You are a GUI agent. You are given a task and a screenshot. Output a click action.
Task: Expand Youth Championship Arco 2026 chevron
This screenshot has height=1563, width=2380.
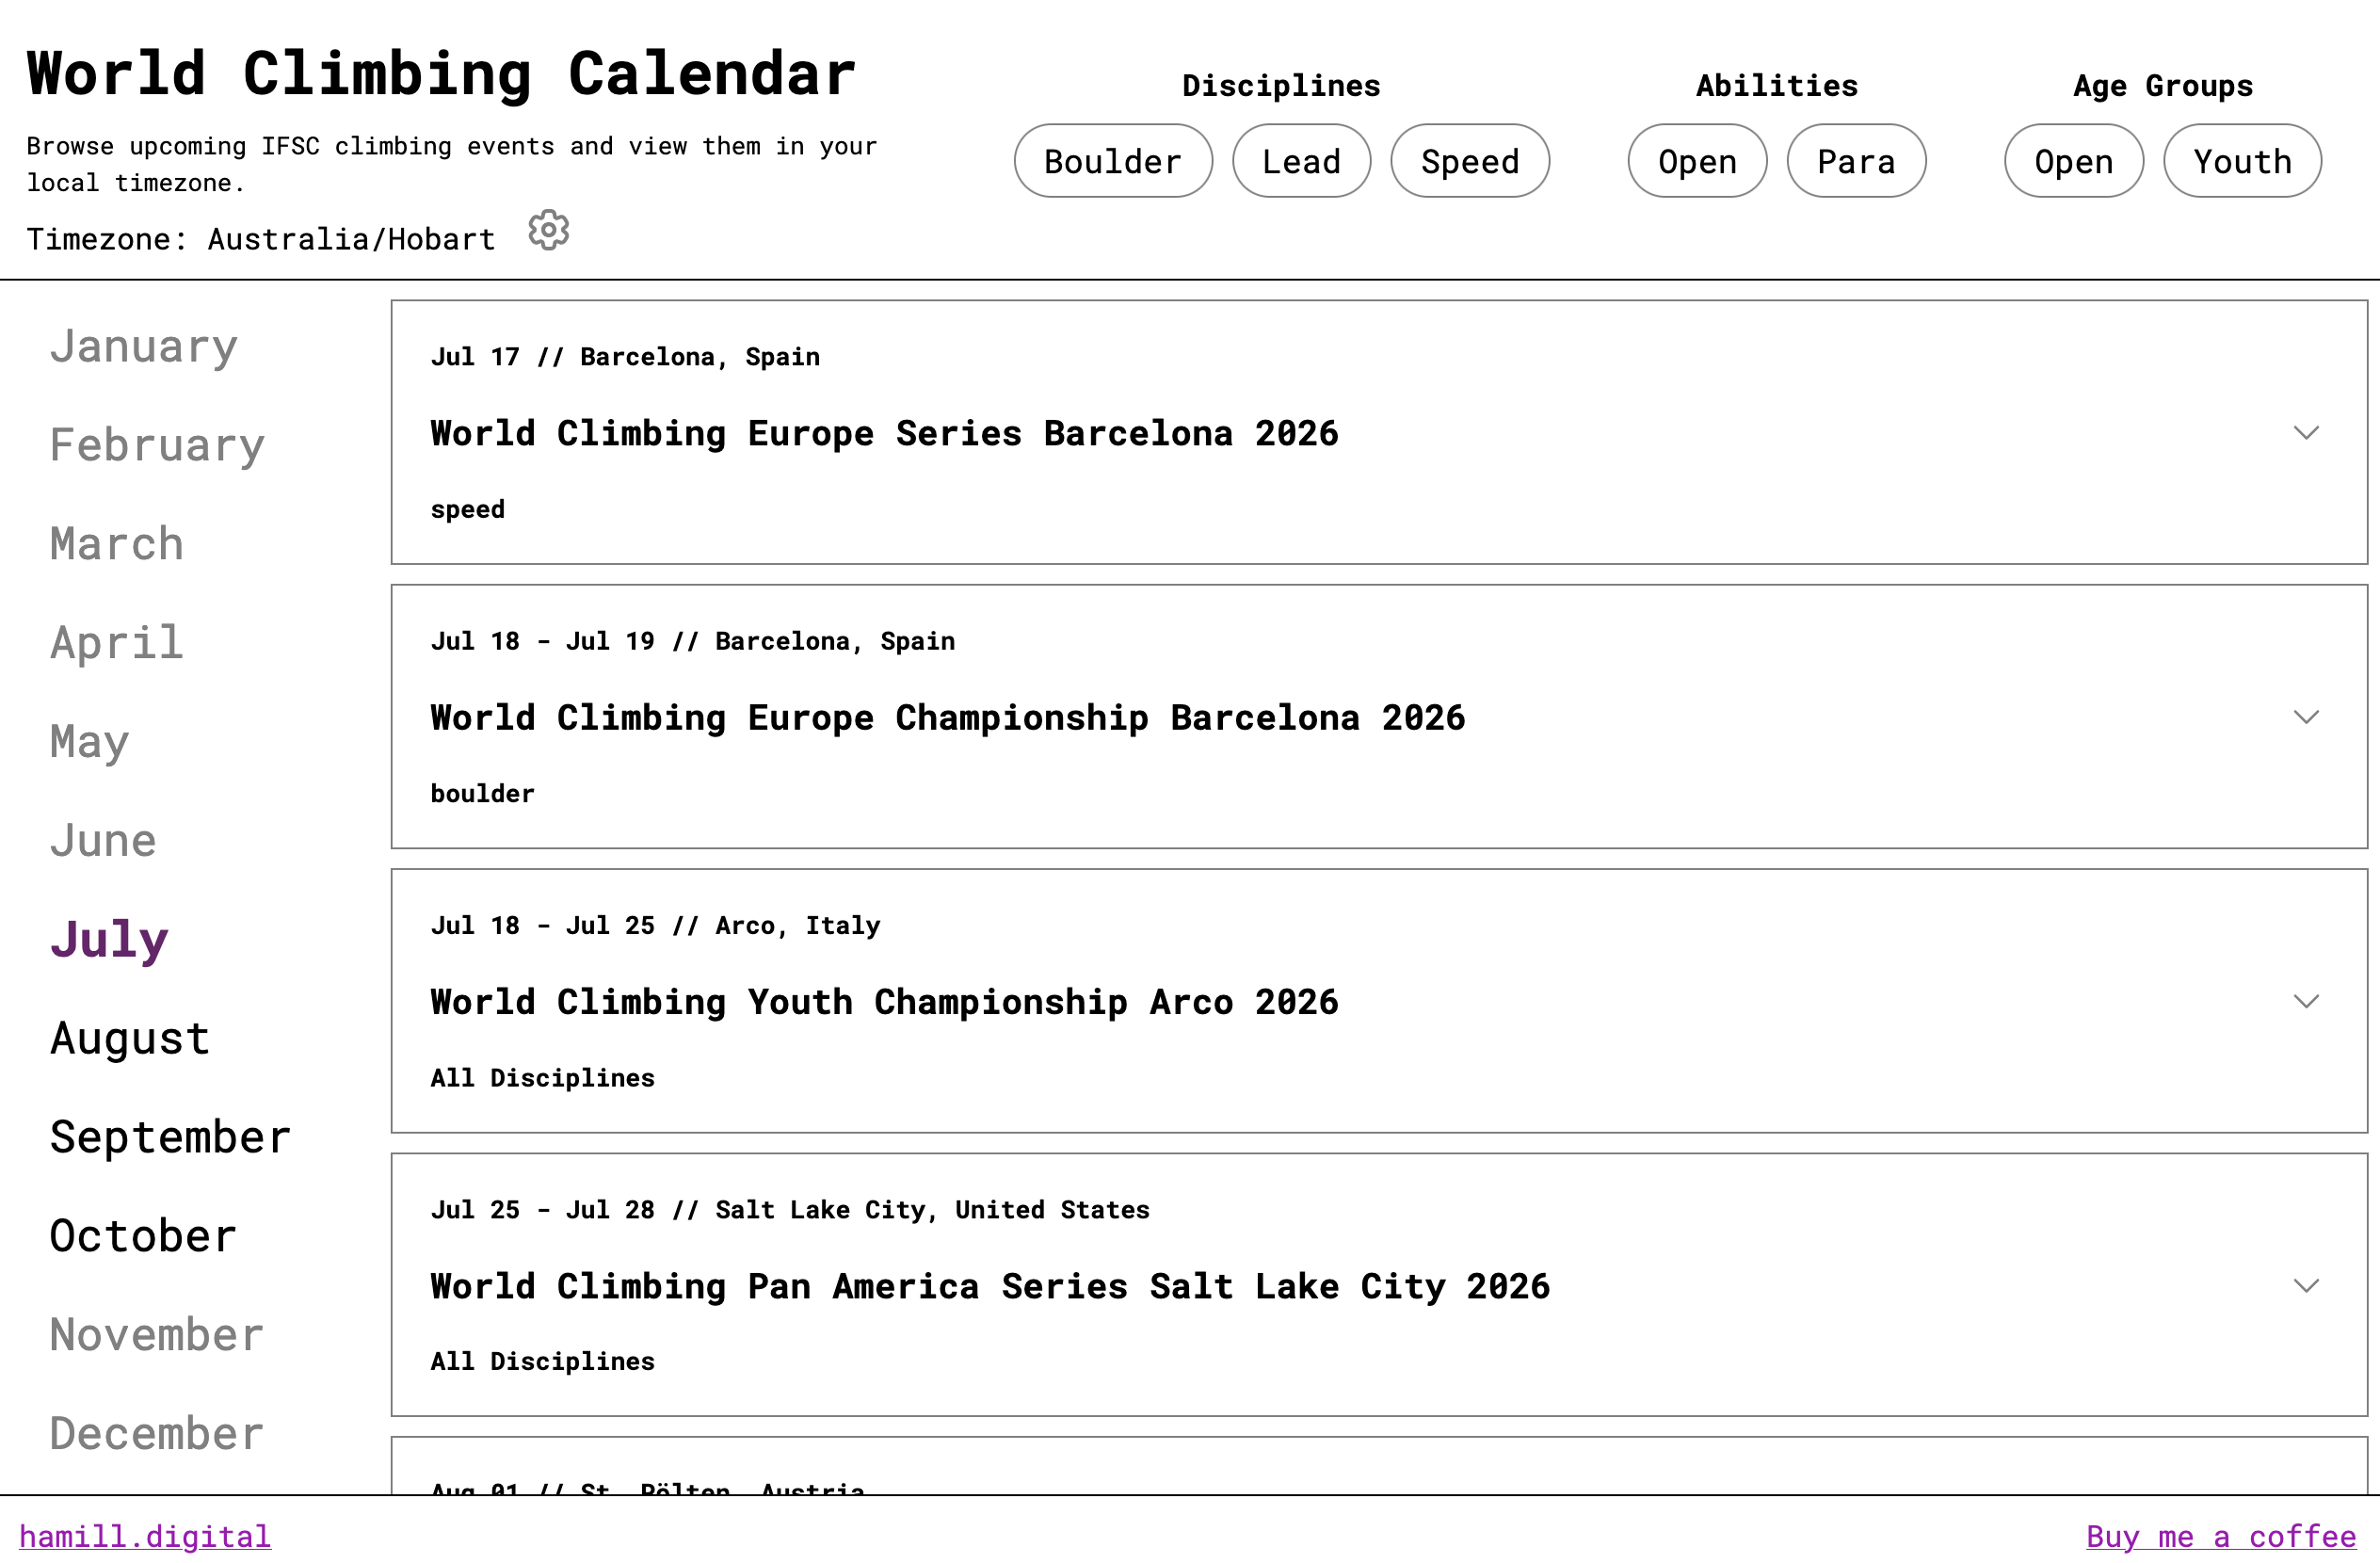click(2306, 1001)
